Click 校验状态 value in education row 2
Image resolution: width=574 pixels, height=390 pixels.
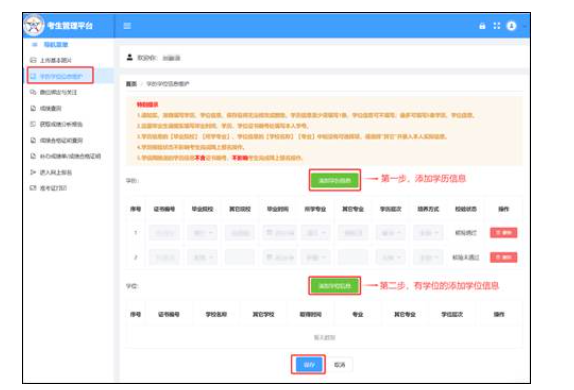click(466, 257)
